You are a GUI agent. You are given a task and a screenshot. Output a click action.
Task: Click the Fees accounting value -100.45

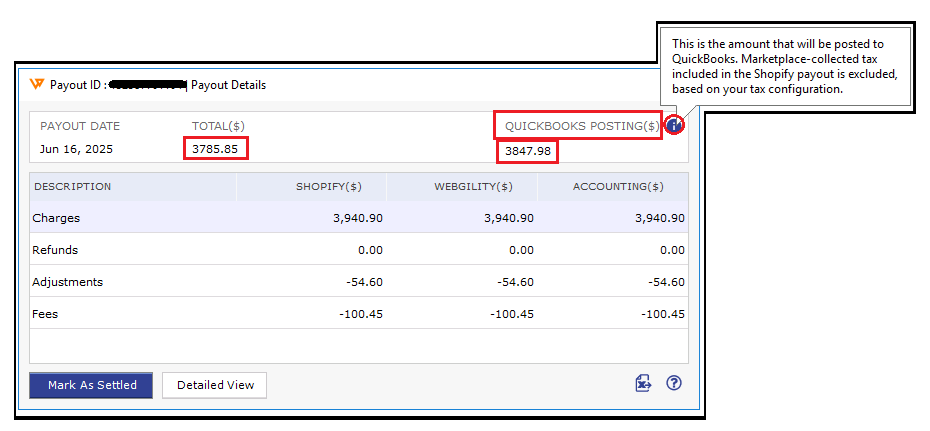point(663,314)
